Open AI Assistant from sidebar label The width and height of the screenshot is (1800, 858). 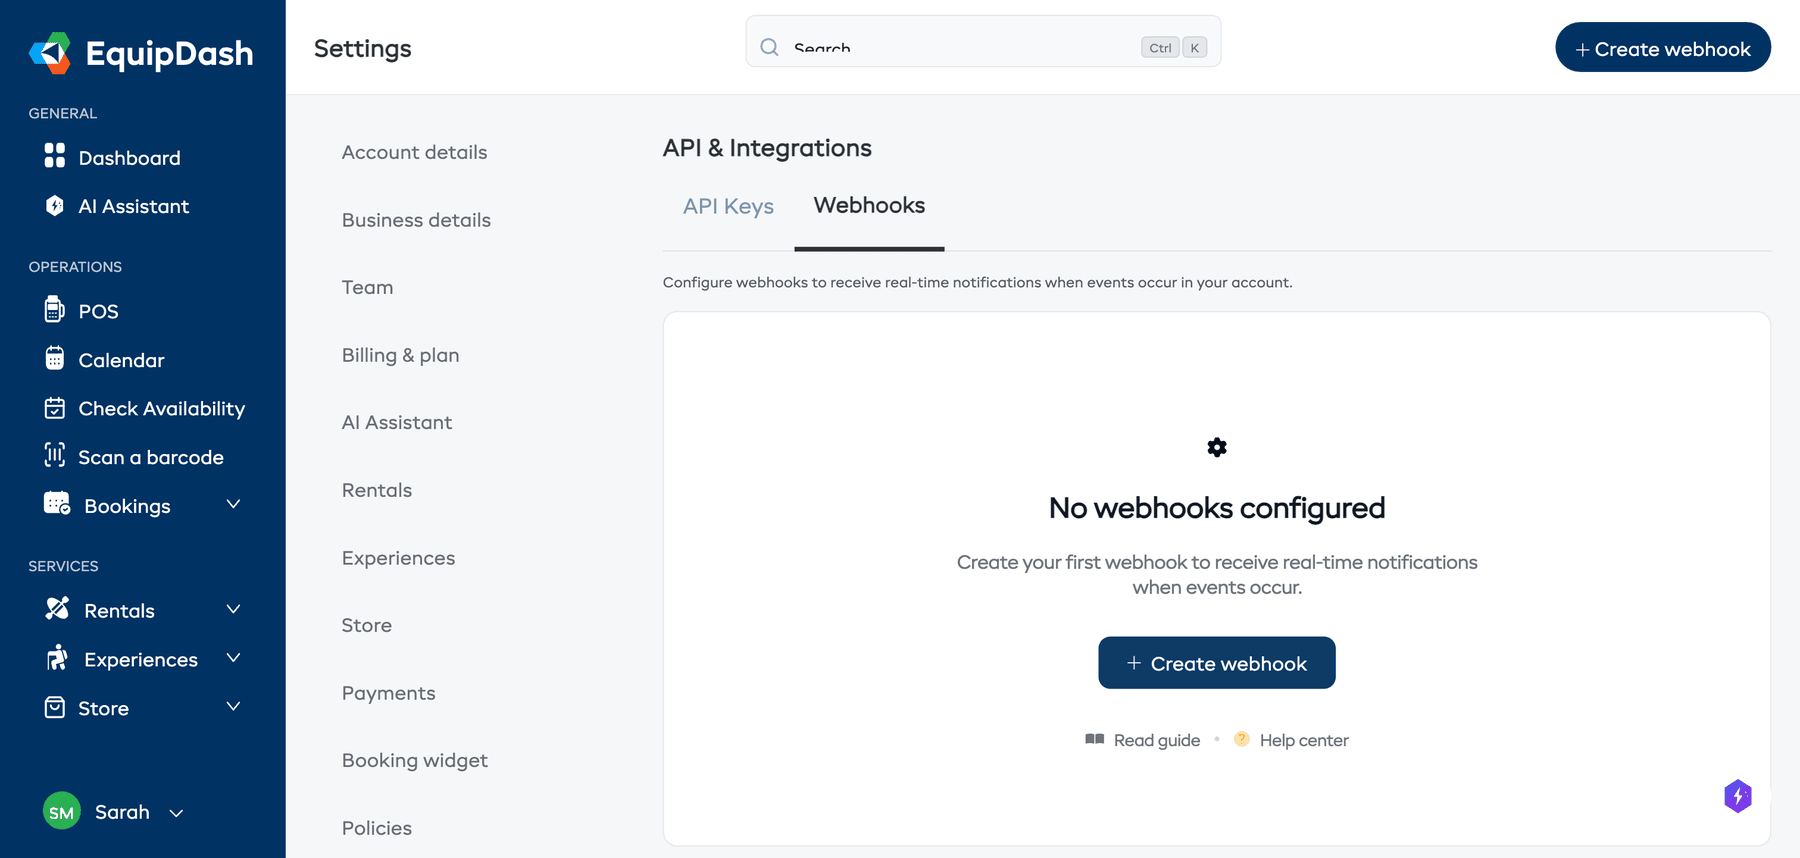point(133,206)
